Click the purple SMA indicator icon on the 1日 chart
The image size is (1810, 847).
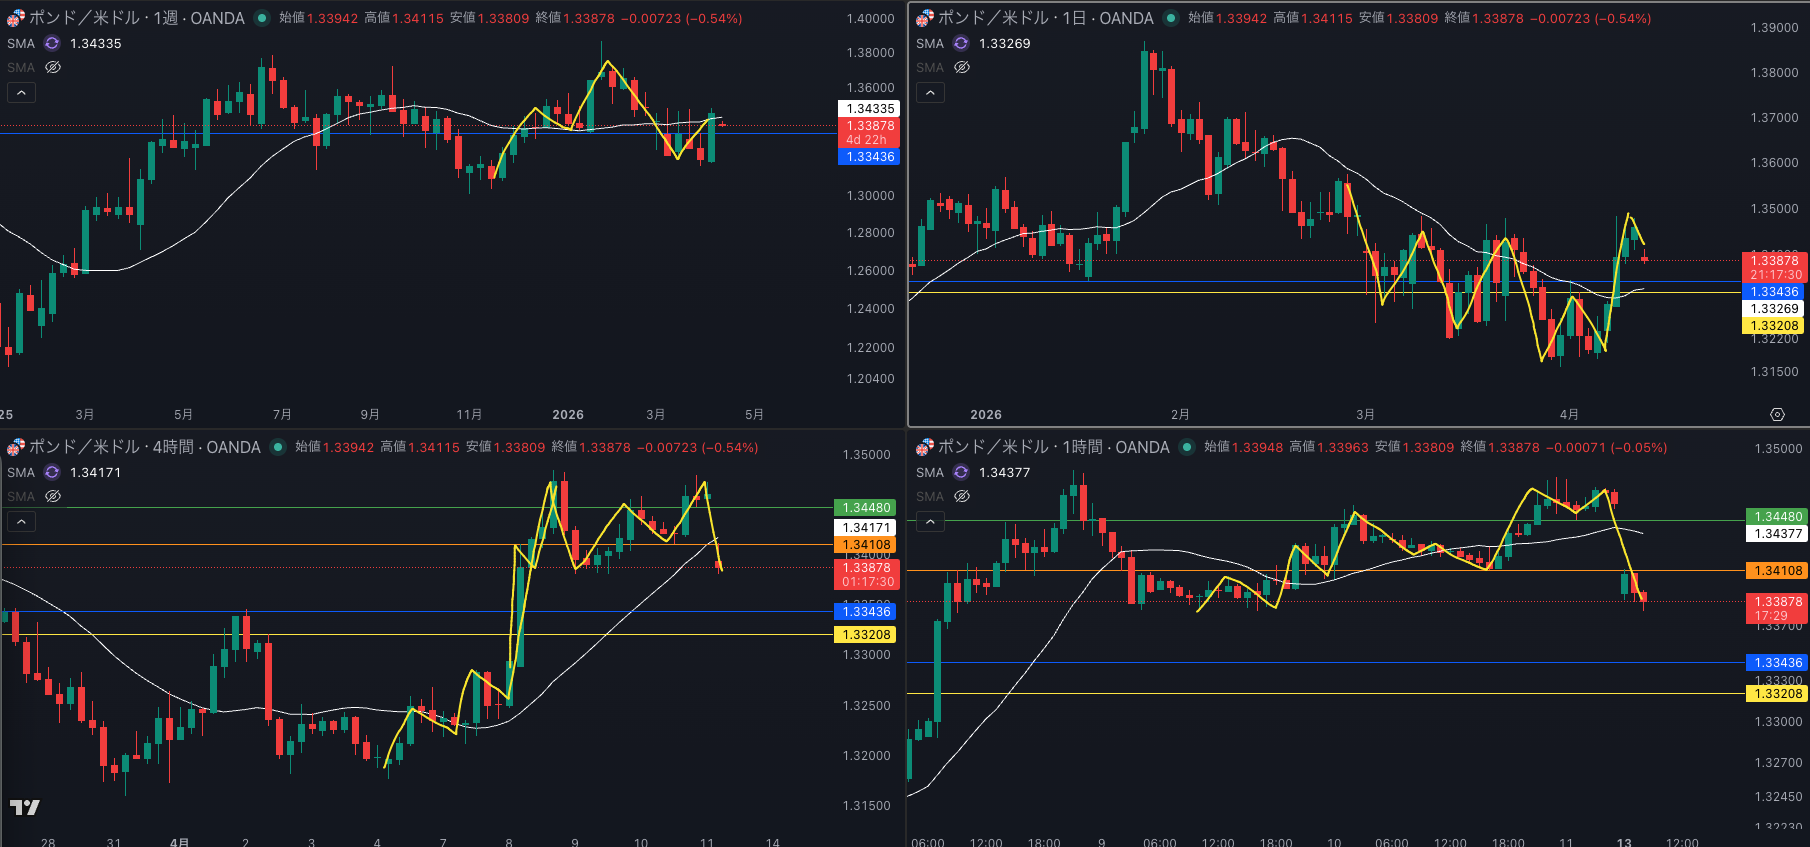pos(961,43)
